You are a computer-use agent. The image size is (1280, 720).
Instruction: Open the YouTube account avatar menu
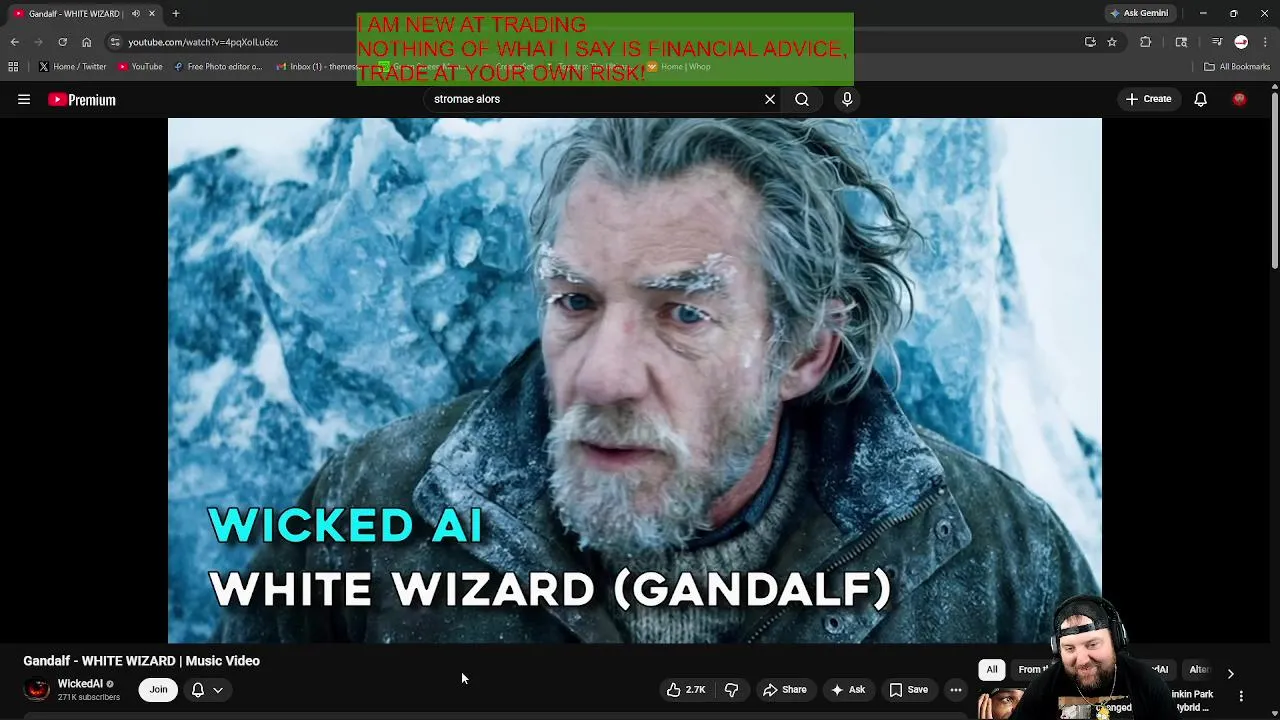tap(1240, 99)
